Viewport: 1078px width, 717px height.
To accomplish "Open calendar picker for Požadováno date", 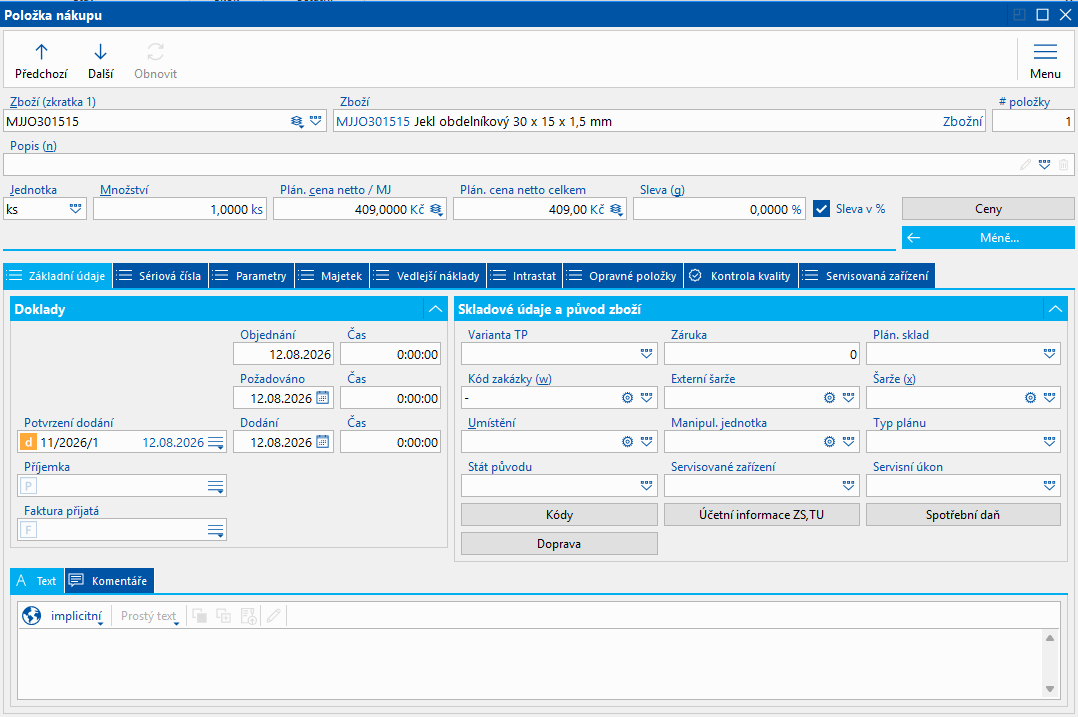I will (x=322, y=398).
